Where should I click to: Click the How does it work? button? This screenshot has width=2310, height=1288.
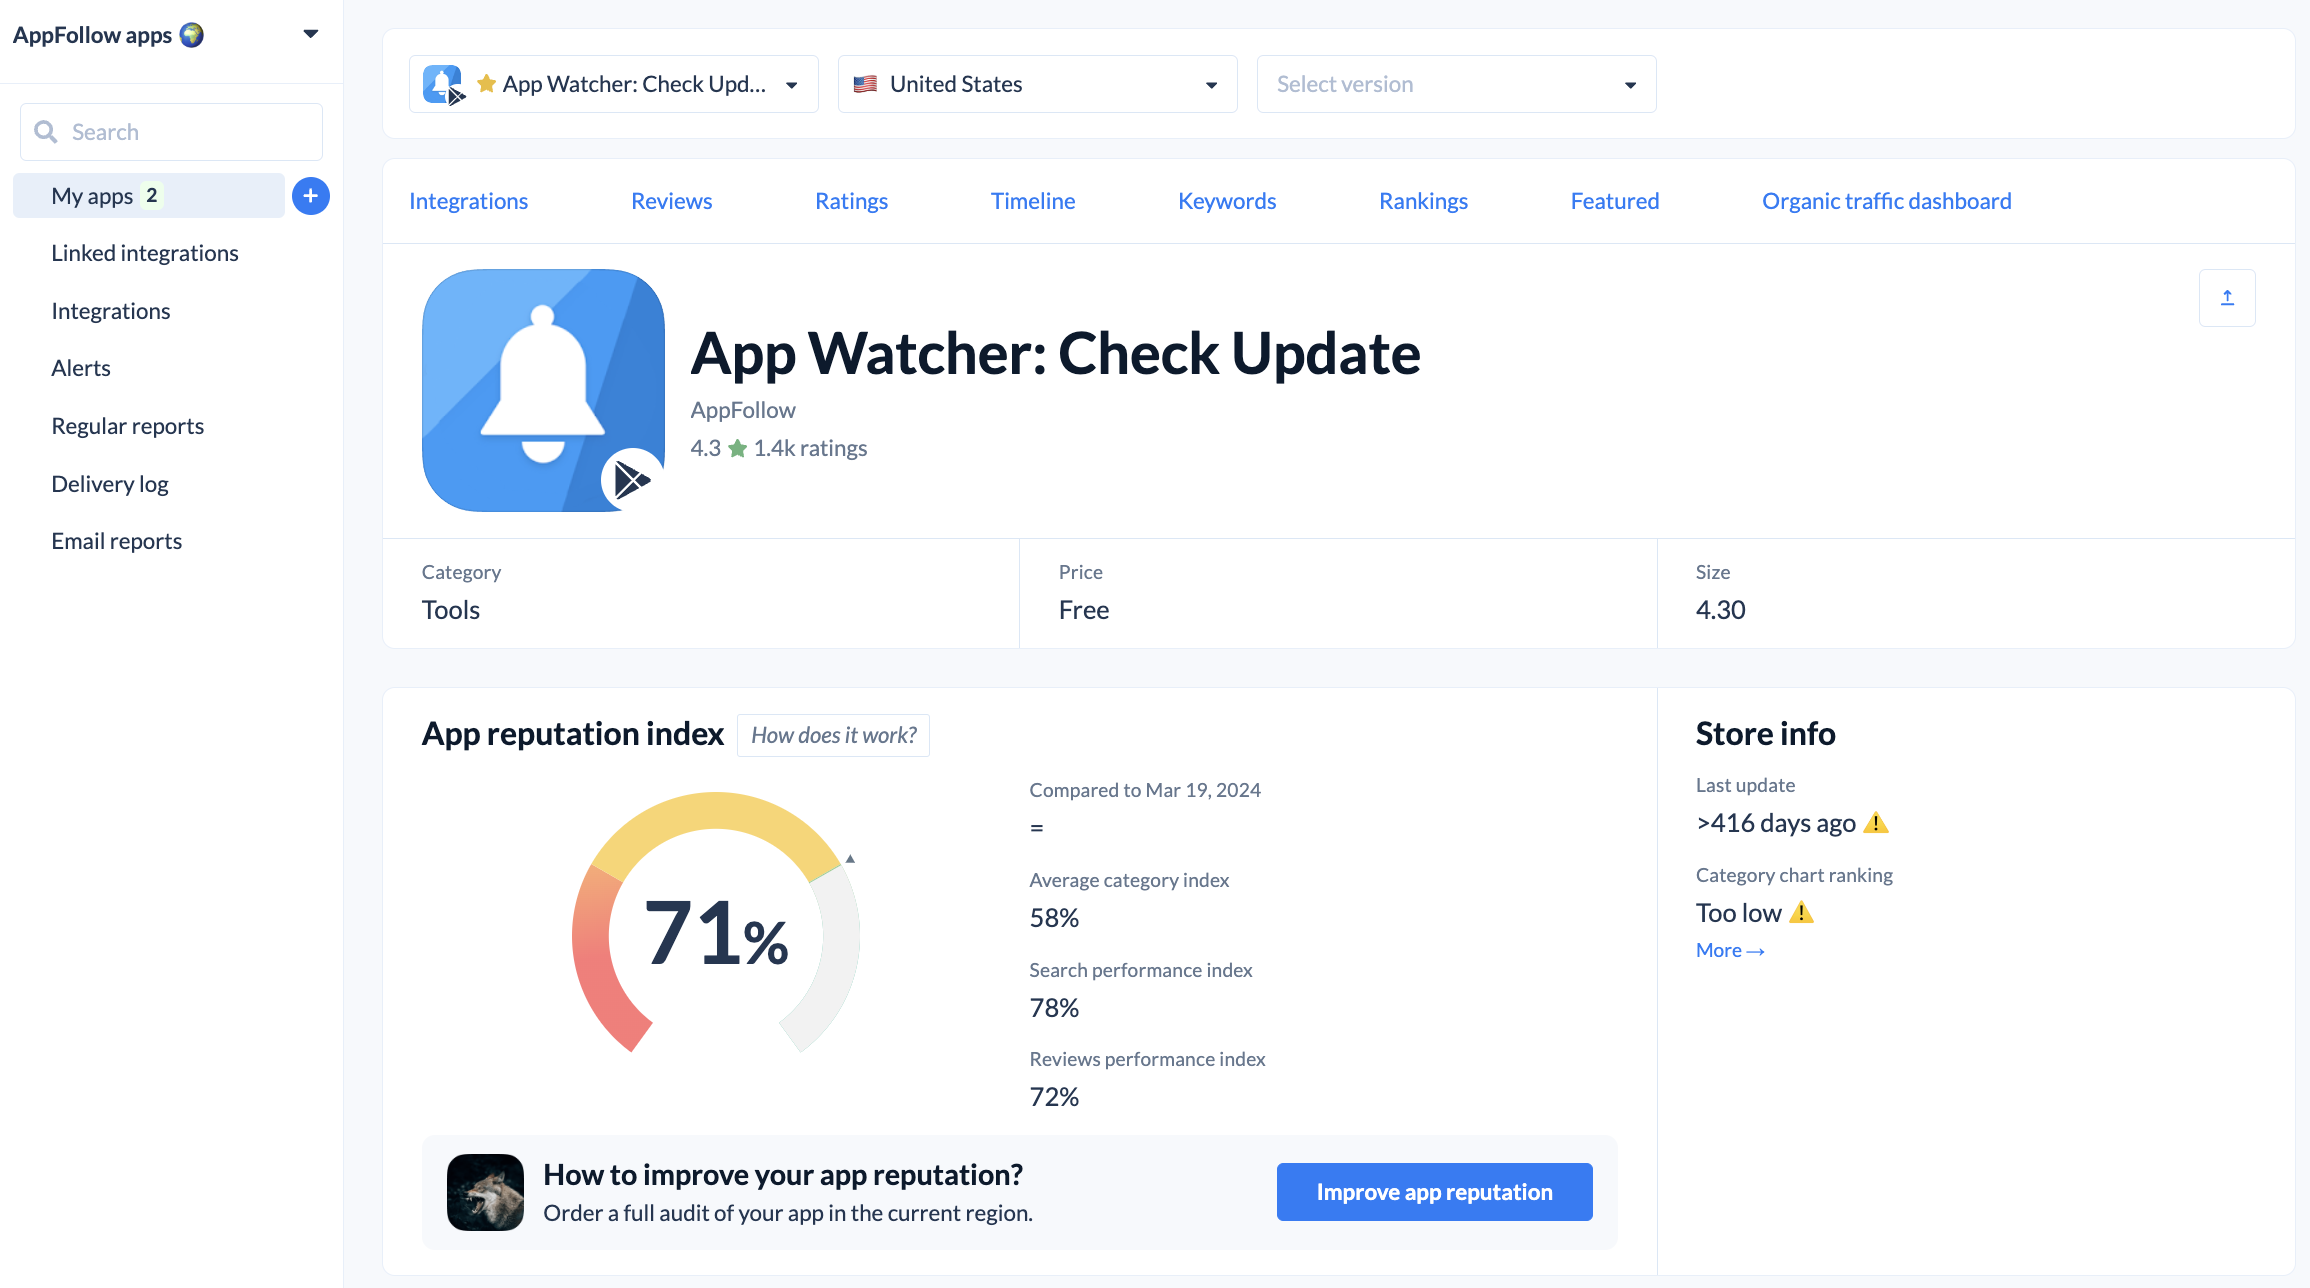[x=833, y=735]
